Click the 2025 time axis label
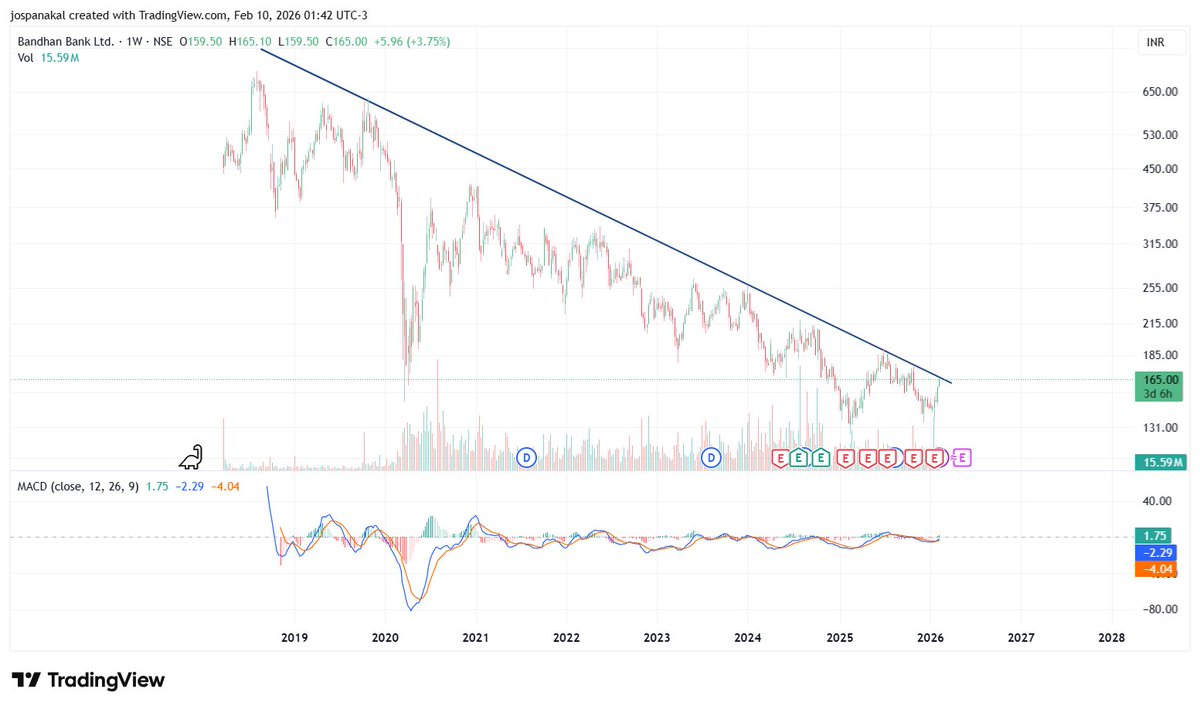Viewport: 1200px width, 709px height. [x=840, y=637]
